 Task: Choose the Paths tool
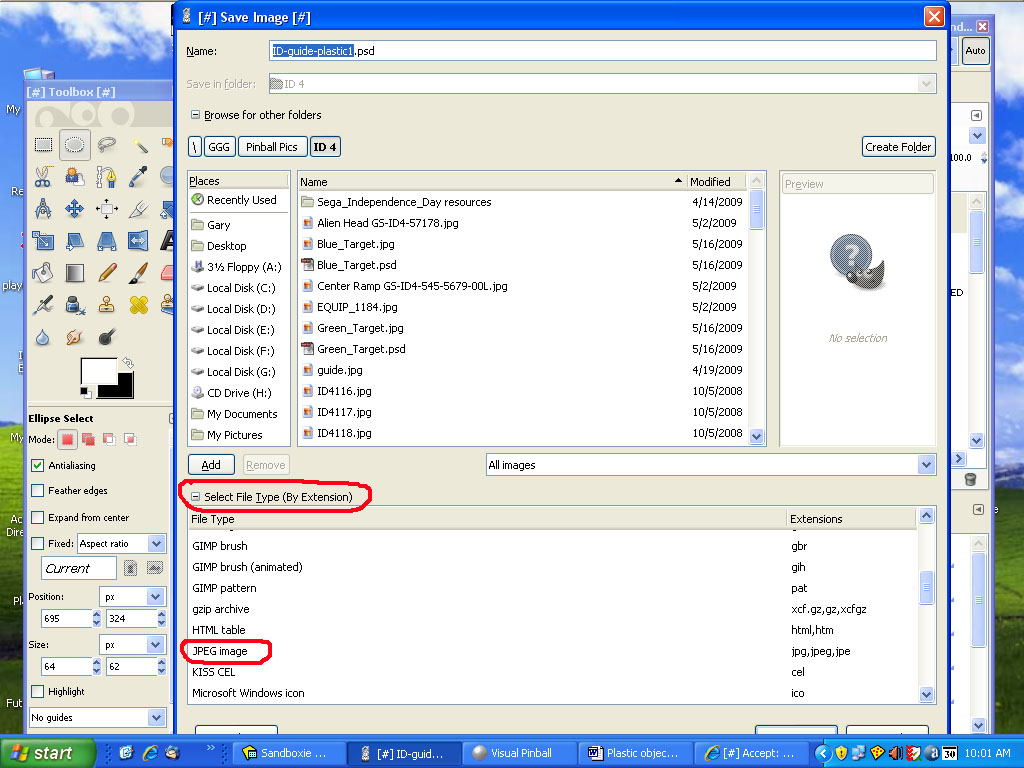pyautogui.click(x=106, y=177)
